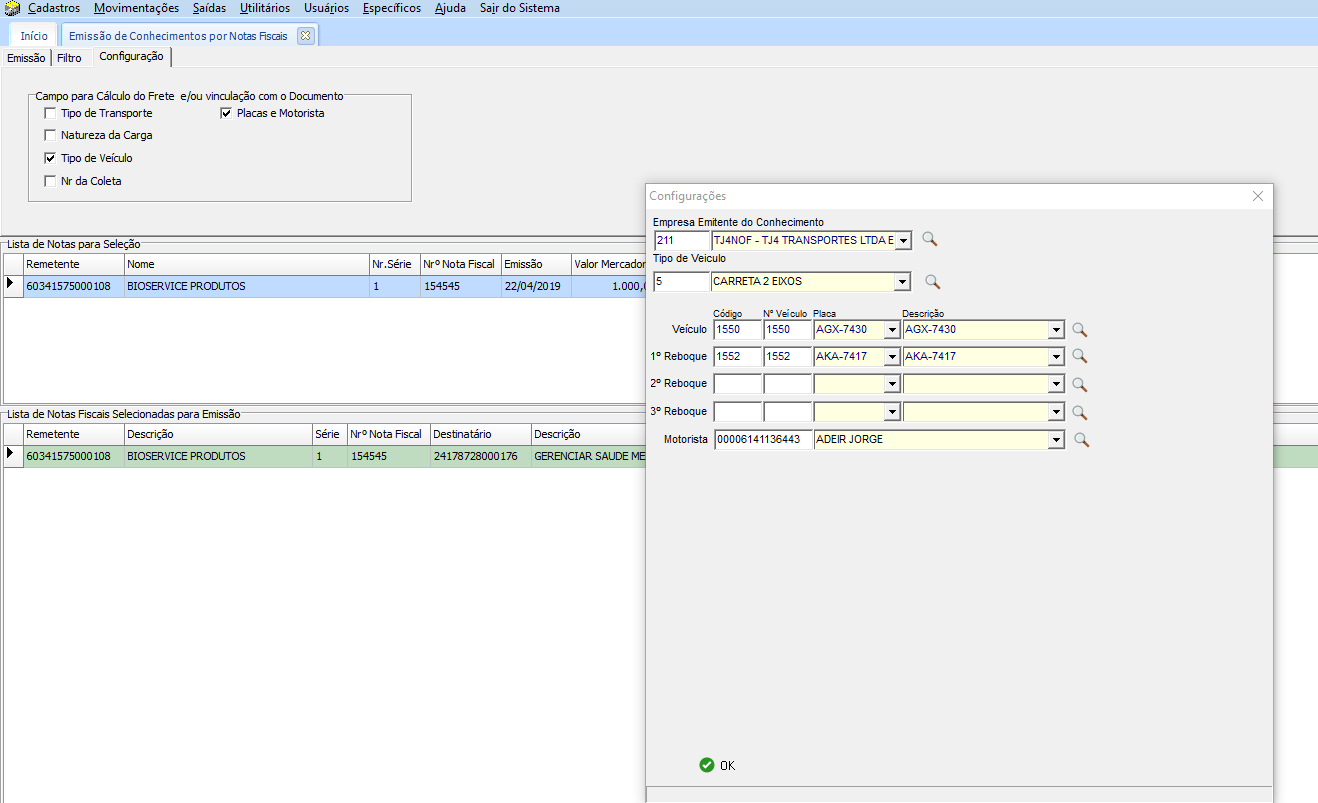Click the search icon for 1º Reboque
Image resolution: width=1318 pixels, height=803 pixels.
coord(1079,356)
